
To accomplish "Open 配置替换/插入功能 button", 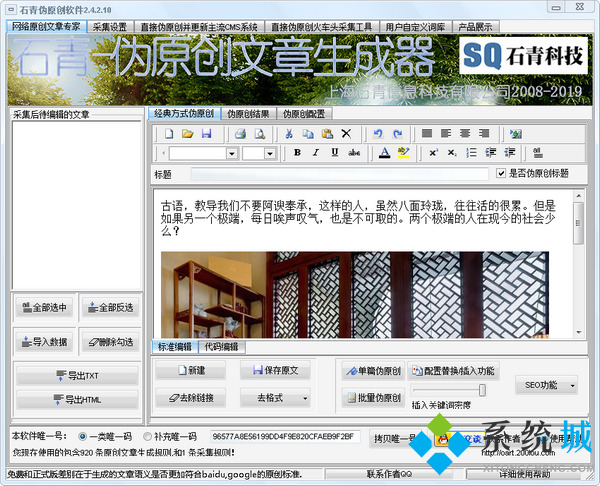I will [x=453, y=371].
